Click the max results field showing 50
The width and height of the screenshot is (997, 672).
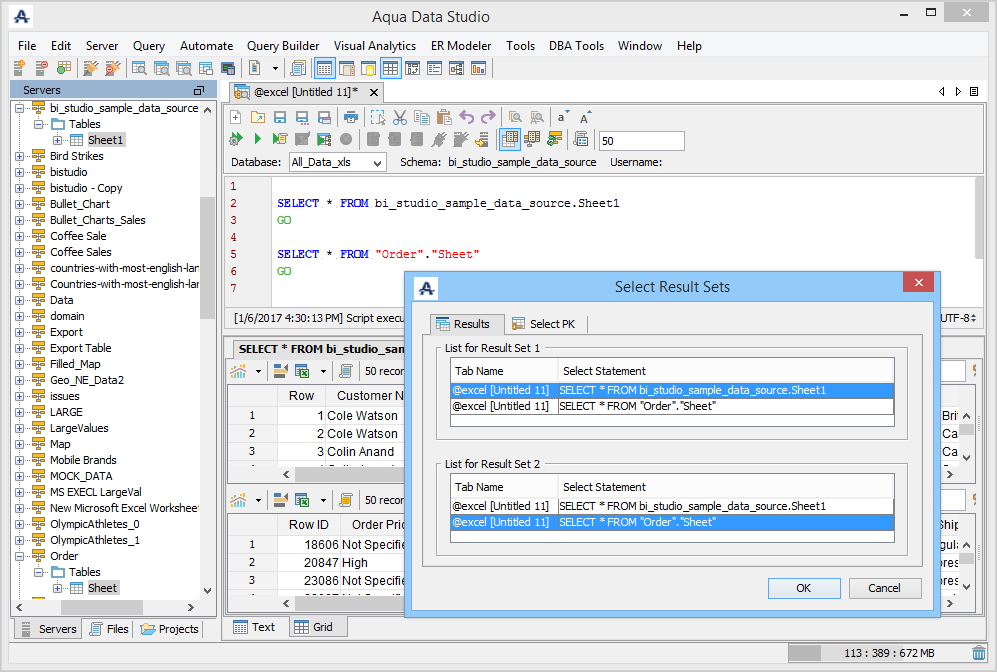641,141
